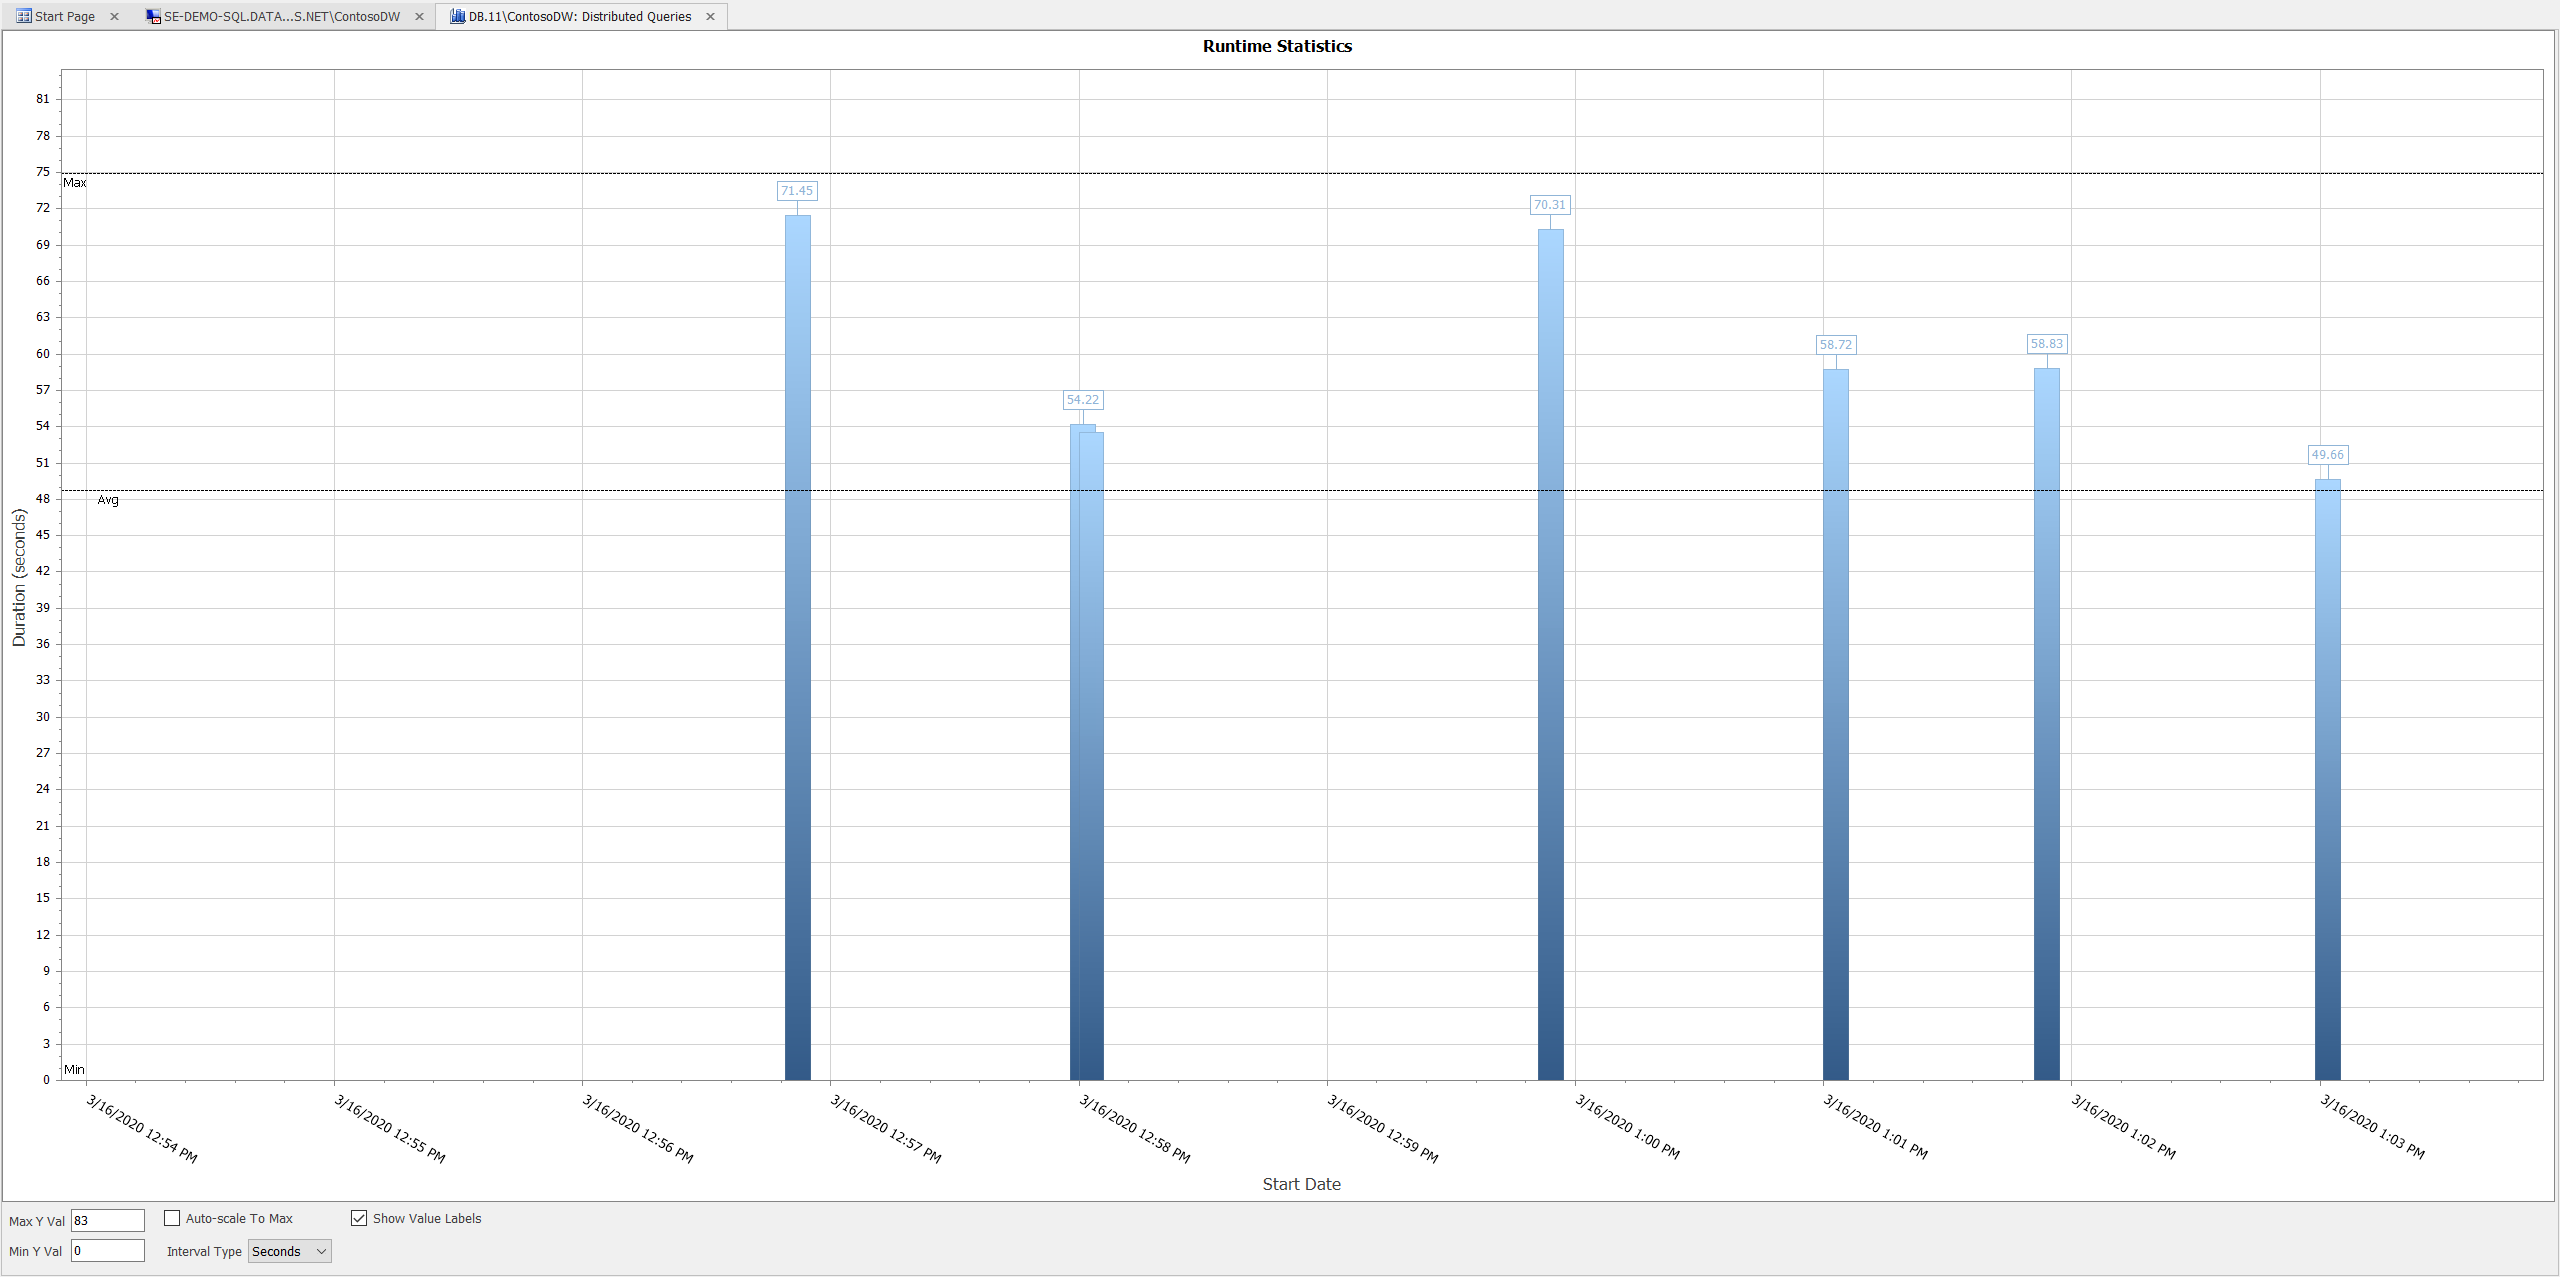Close the Distributed Queries tab

(x=710, y=16)
